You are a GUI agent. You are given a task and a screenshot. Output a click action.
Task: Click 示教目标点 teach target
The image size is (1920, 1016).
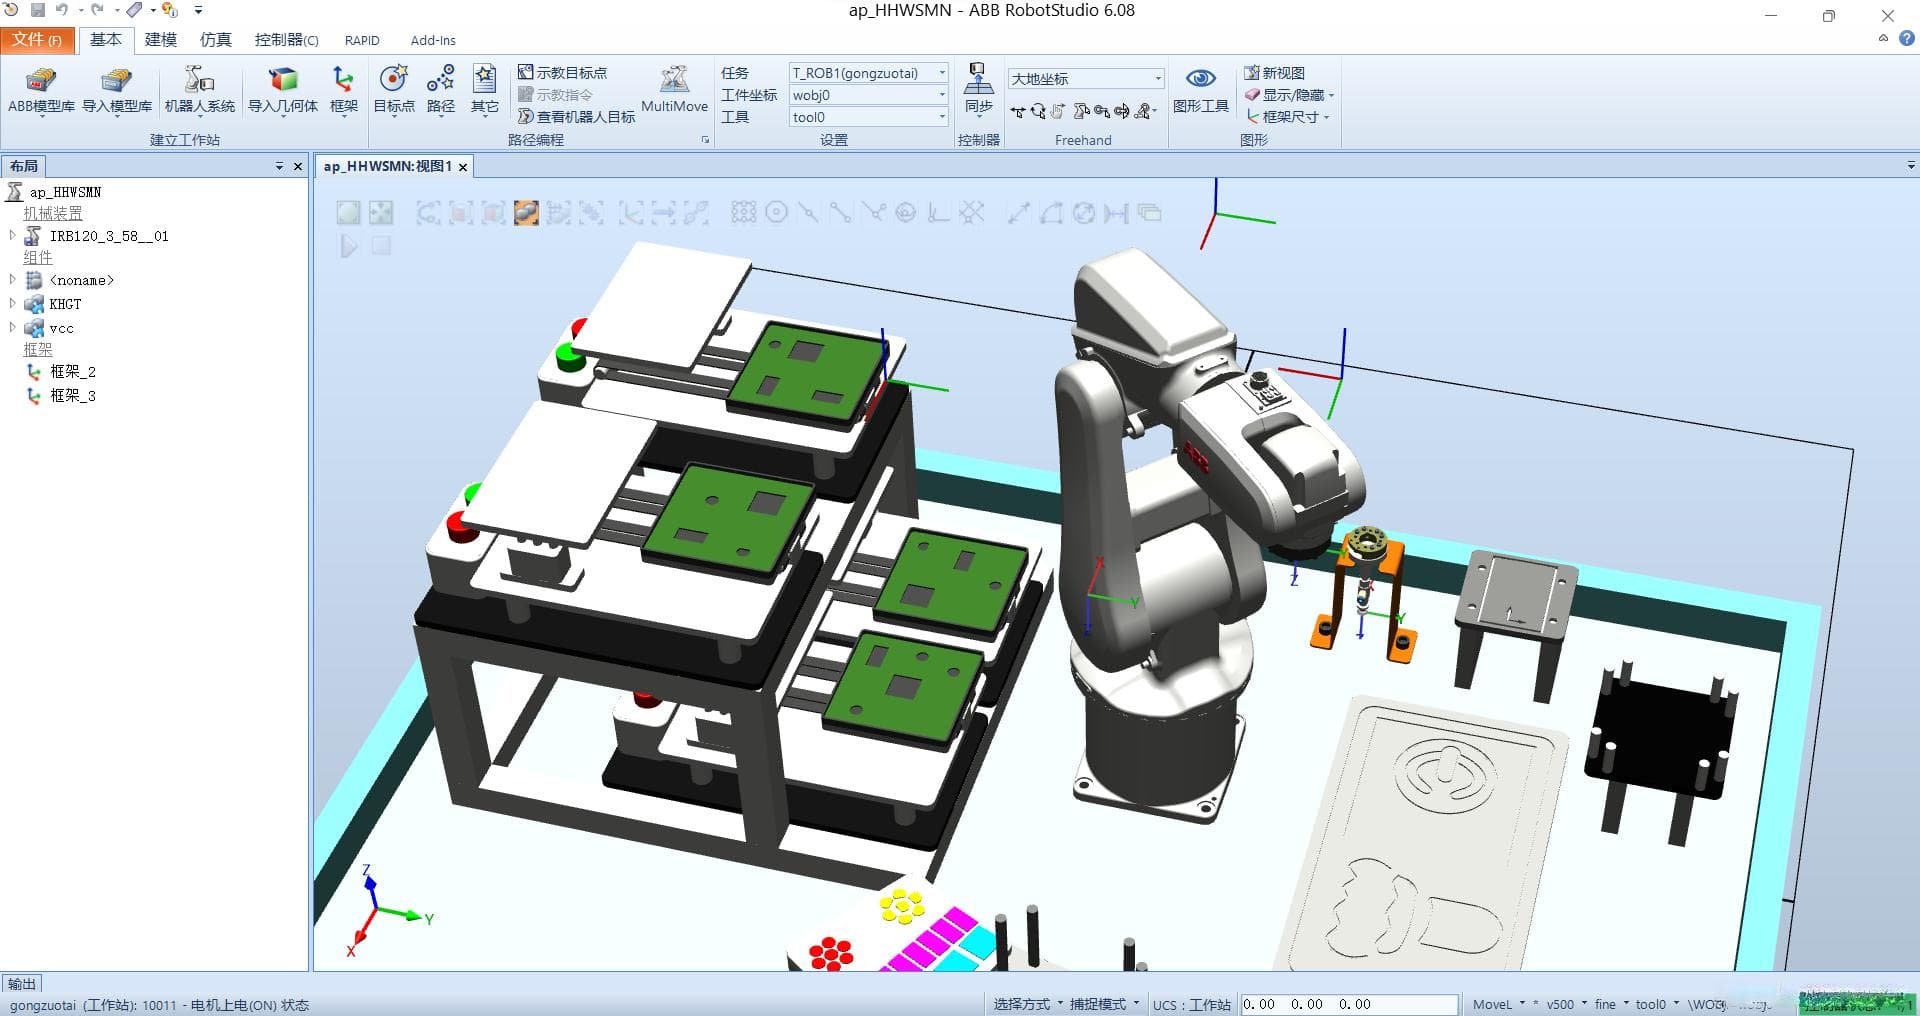click(x=562, y=73)
